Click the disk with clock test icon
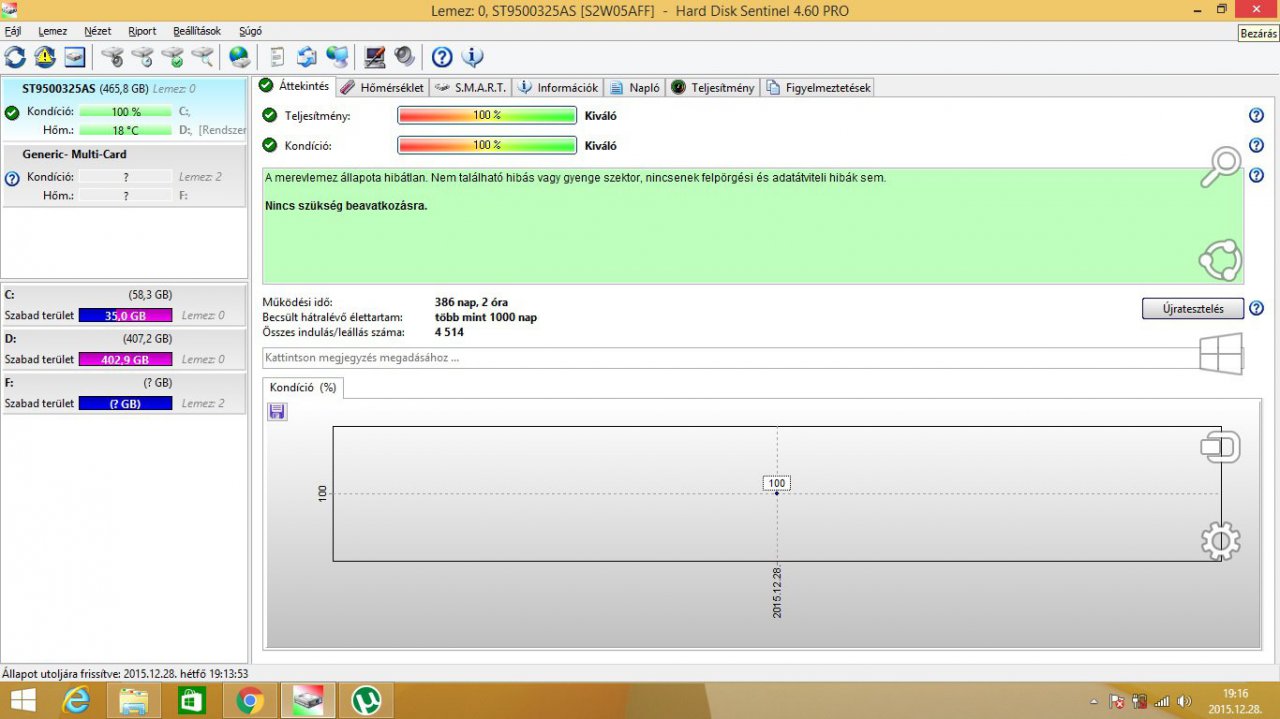Image resolution: width=1280 pixels, height=719 pixels. [143, 57]
